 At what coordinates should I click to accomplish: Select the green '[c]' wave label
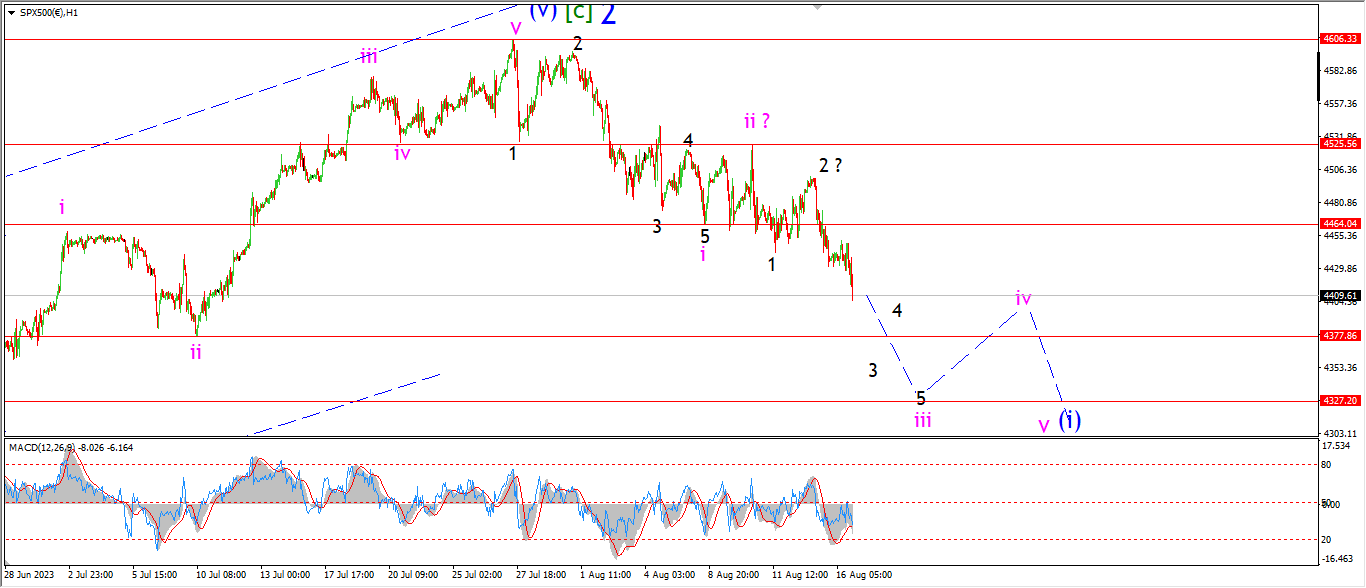coord(578,12)
